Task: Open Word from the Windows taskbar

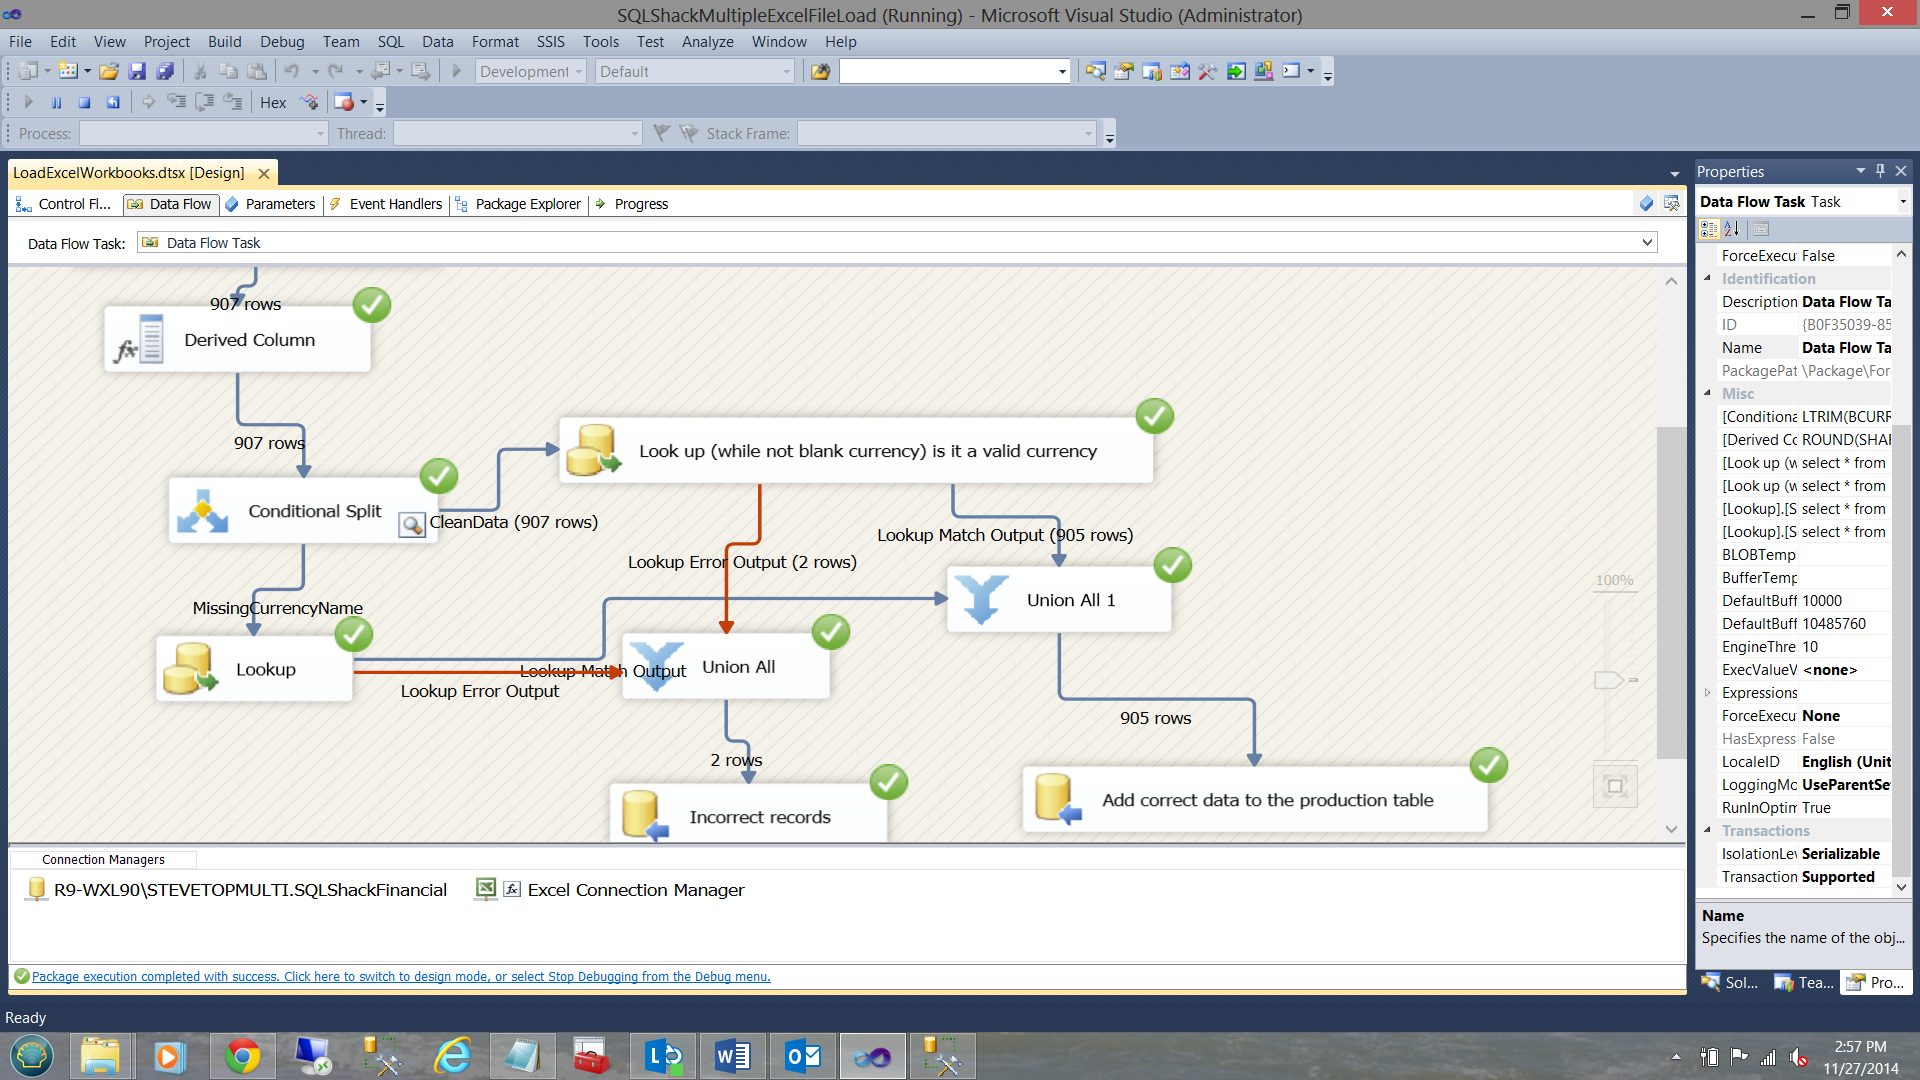Action: pyautogui.click(x=733, y=1056)
